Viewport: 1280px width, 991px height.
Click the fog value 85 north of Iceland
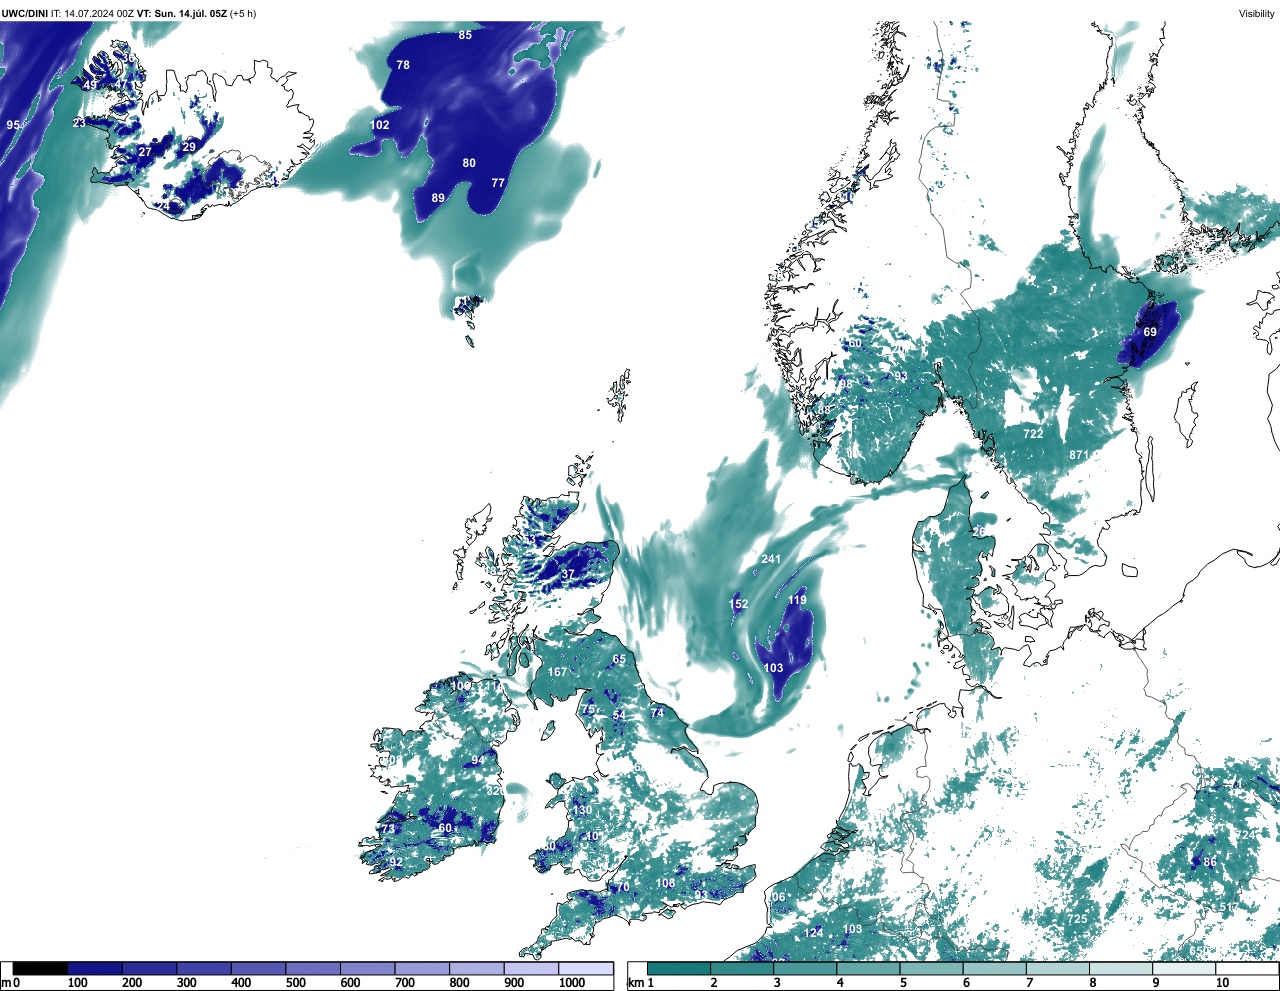coord(465,35)
